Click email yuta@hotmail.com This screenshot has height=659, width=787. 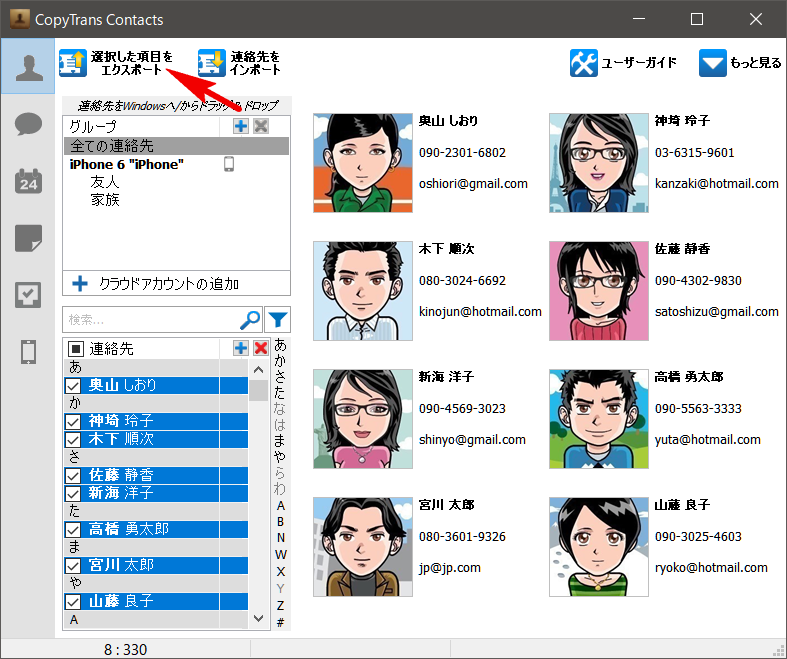coord(708,440)
